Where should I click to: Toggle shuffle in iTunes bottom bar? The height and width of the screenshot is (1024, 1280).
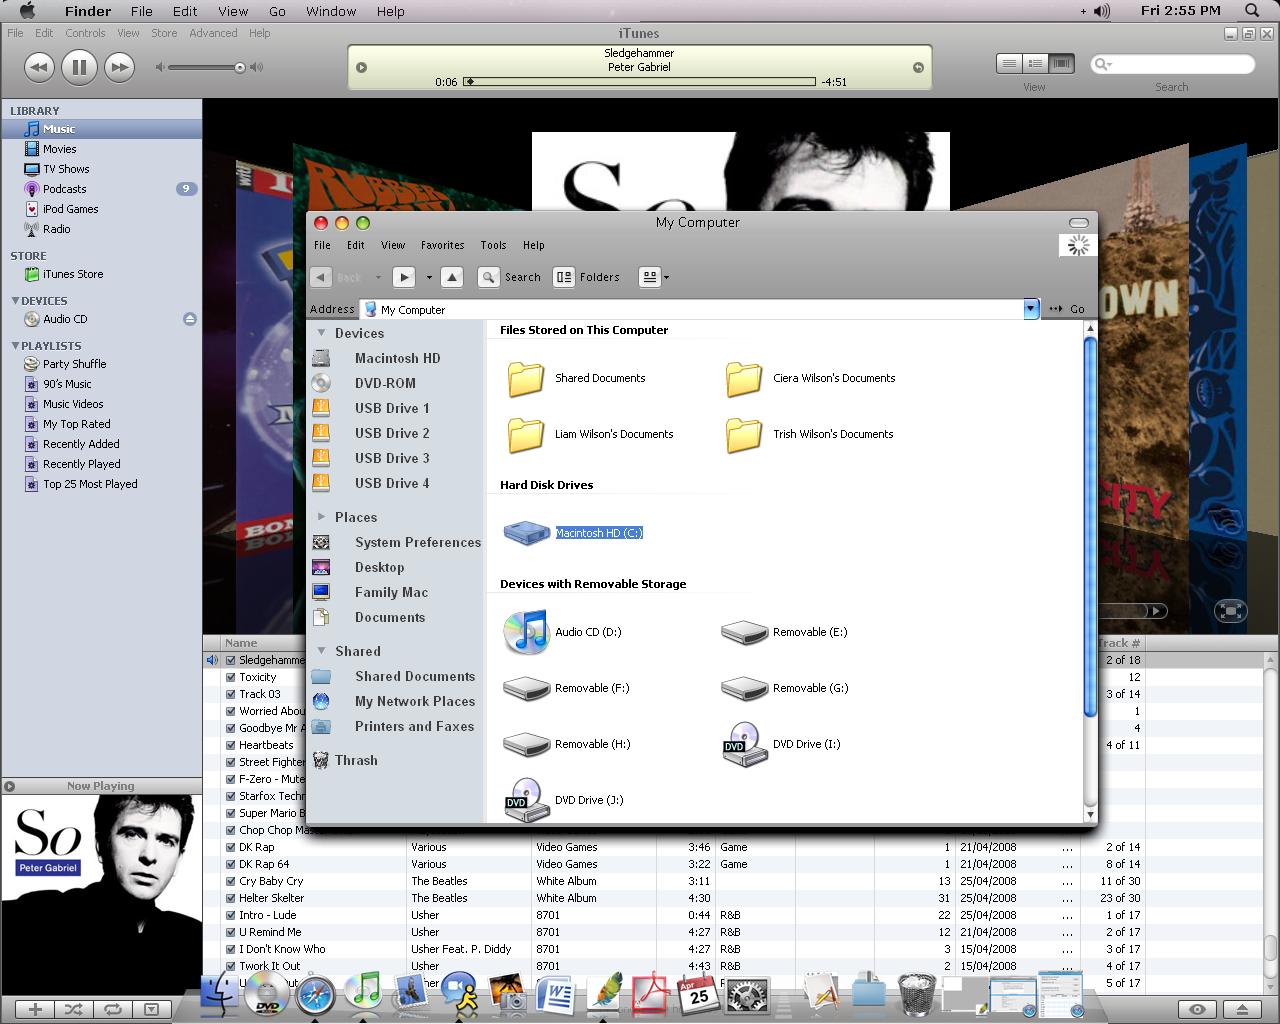pyautogui.click(x=73, y=1010)
